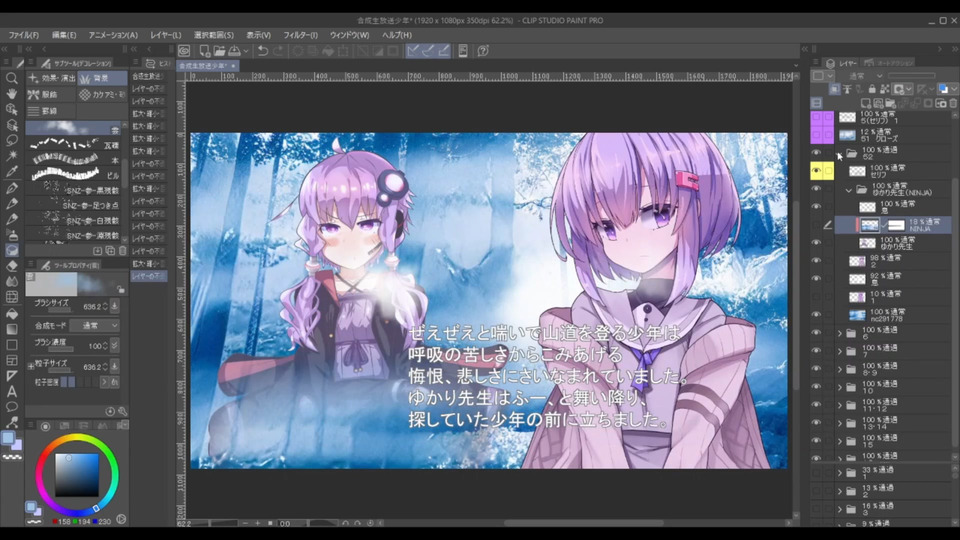The height and width of the screenshot is (540, 960).
Task: Click the lock layer icon
Action: point(872,89)
